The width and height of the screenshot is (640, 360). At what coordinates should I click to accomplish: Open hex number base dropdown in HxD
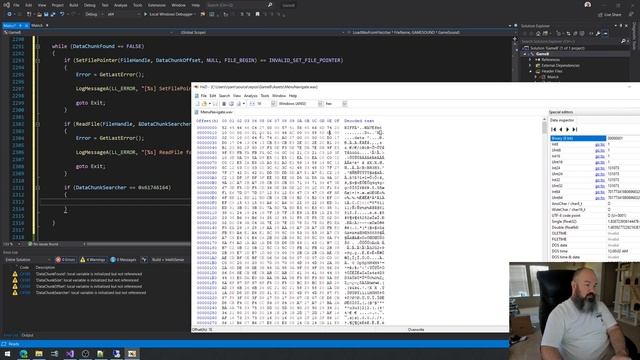point(336,104)
